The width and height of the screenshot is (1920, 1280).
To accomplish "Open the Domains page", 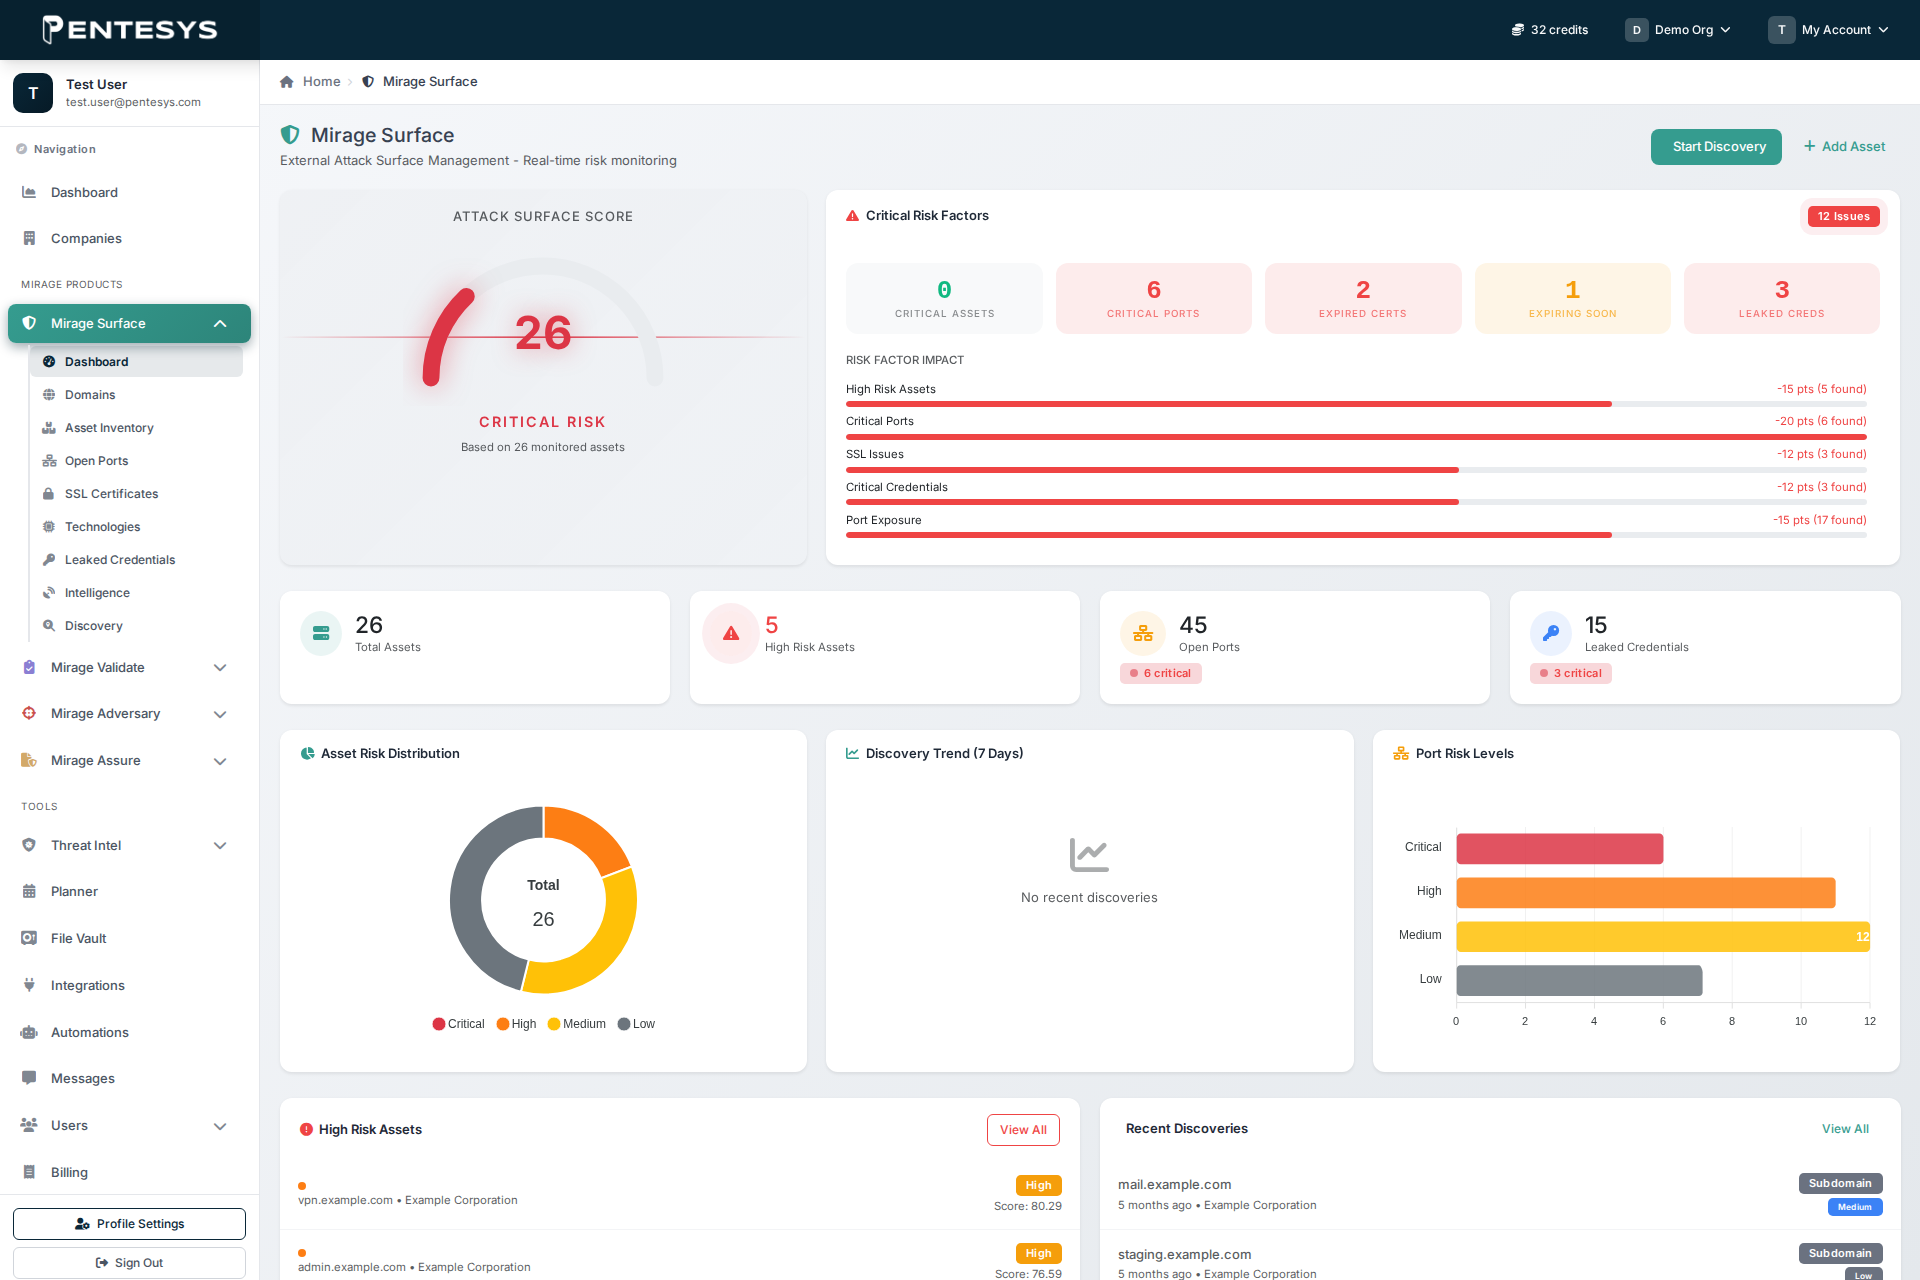I will 136,395.
